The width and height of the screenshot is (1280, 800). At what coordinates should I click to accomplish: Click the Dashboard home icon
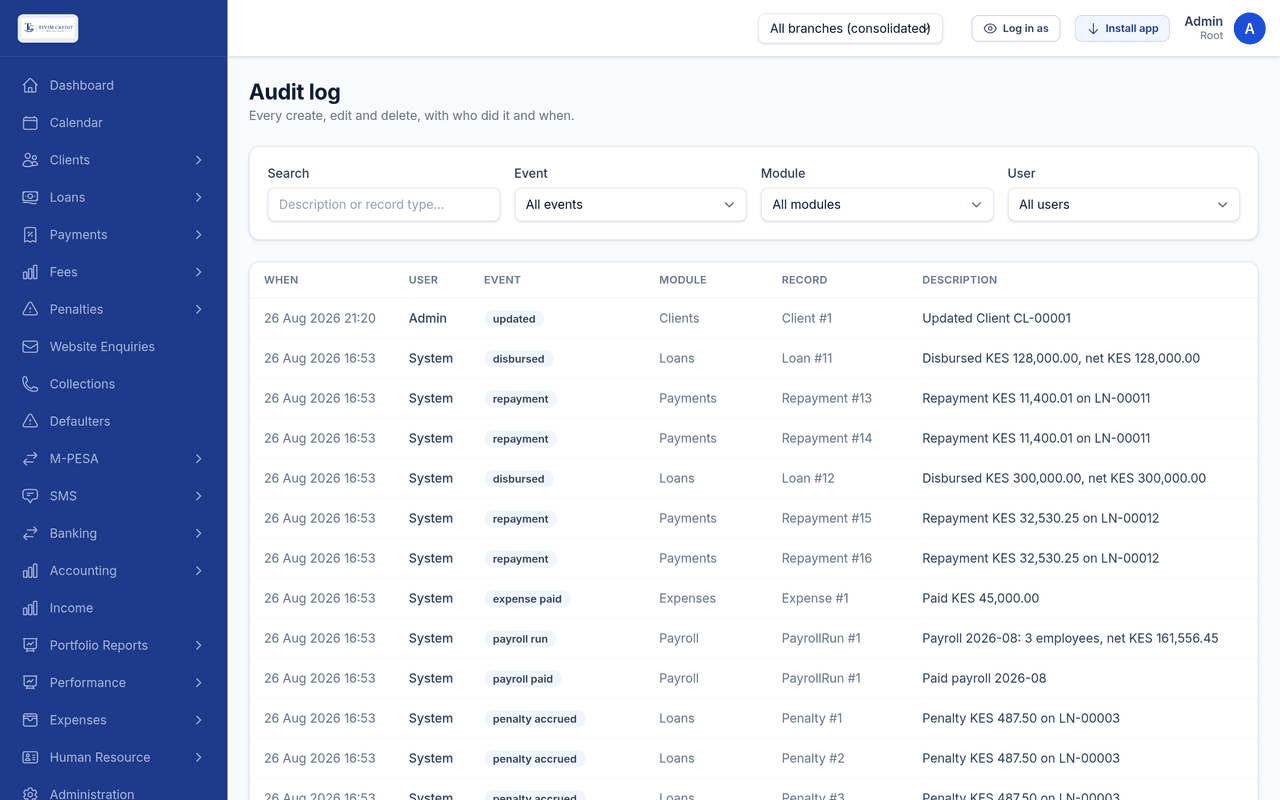pyautogui.click(x=30, y=85)
